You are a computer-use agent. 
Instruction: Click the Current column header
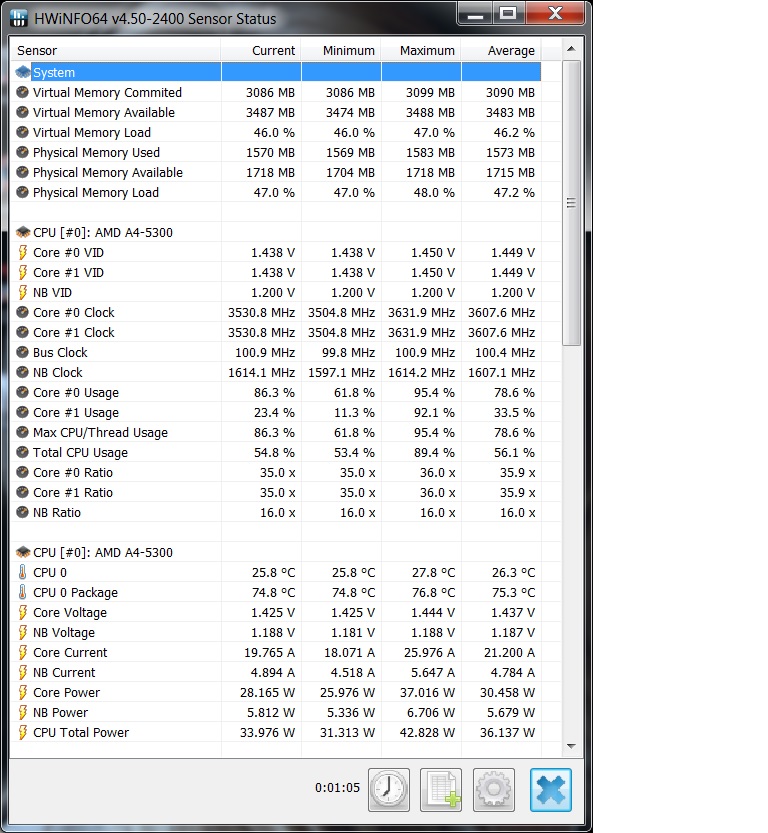261,50
